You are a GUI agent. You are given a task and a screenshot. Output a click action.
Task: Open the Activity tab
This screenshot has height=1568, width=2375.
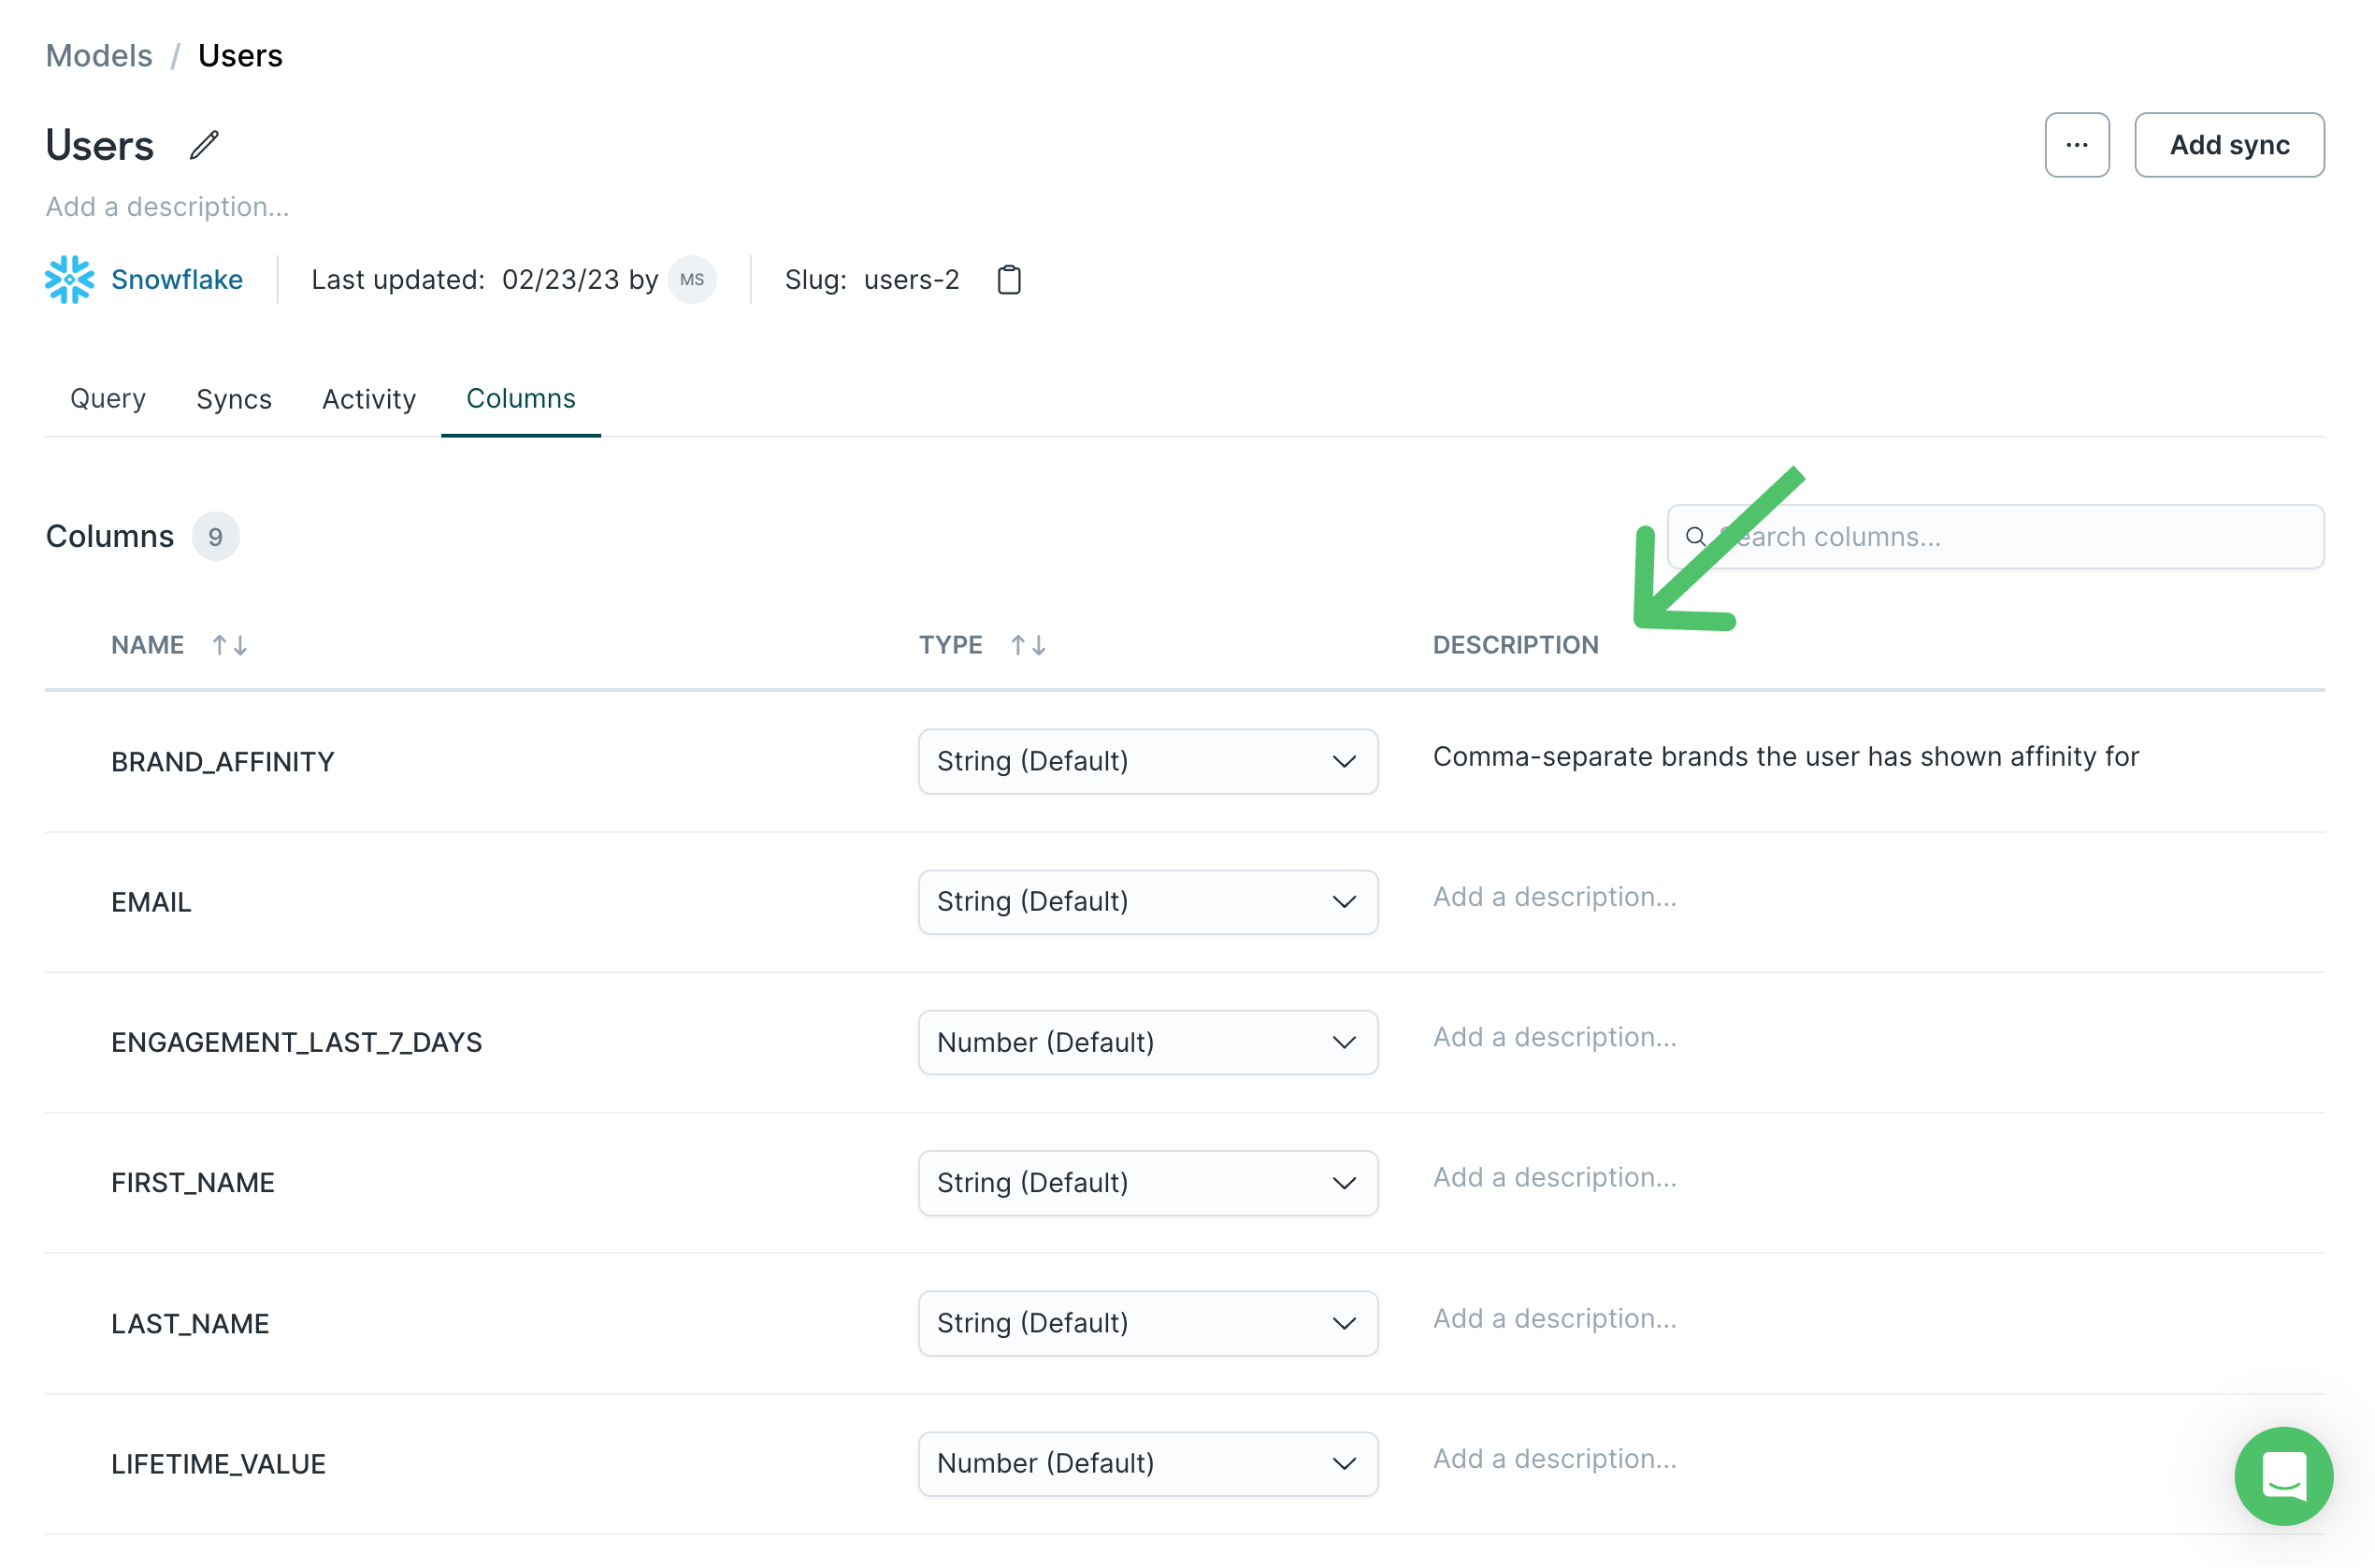coord(369,399)
